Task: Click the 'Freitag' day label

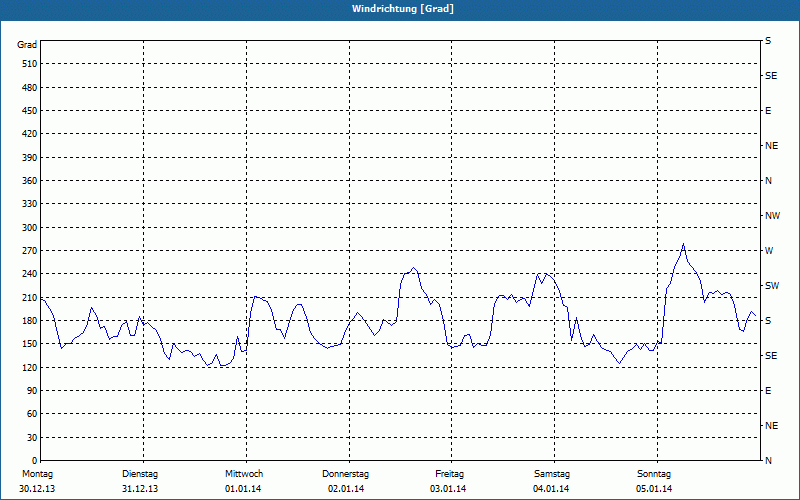Action: pos(449,474)
